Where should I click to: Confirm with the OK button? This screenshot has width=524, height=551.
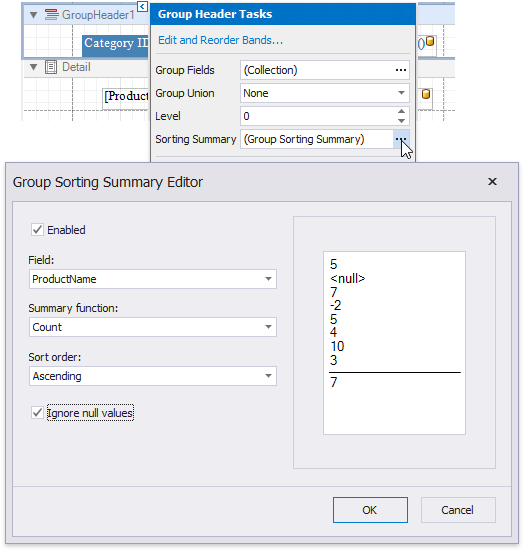coord(370,510)
